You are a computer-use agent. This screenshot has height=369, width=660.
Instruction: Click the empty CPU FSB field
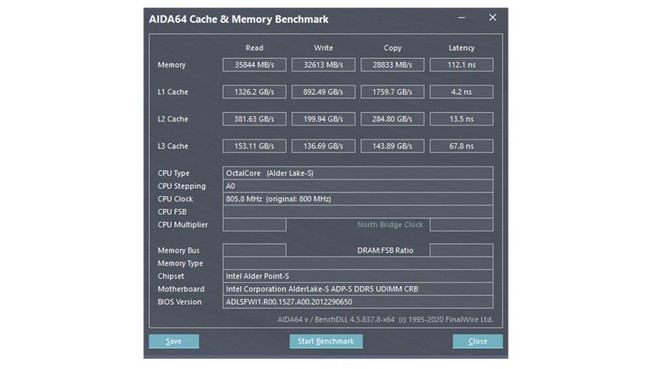[x=358, y=212]
